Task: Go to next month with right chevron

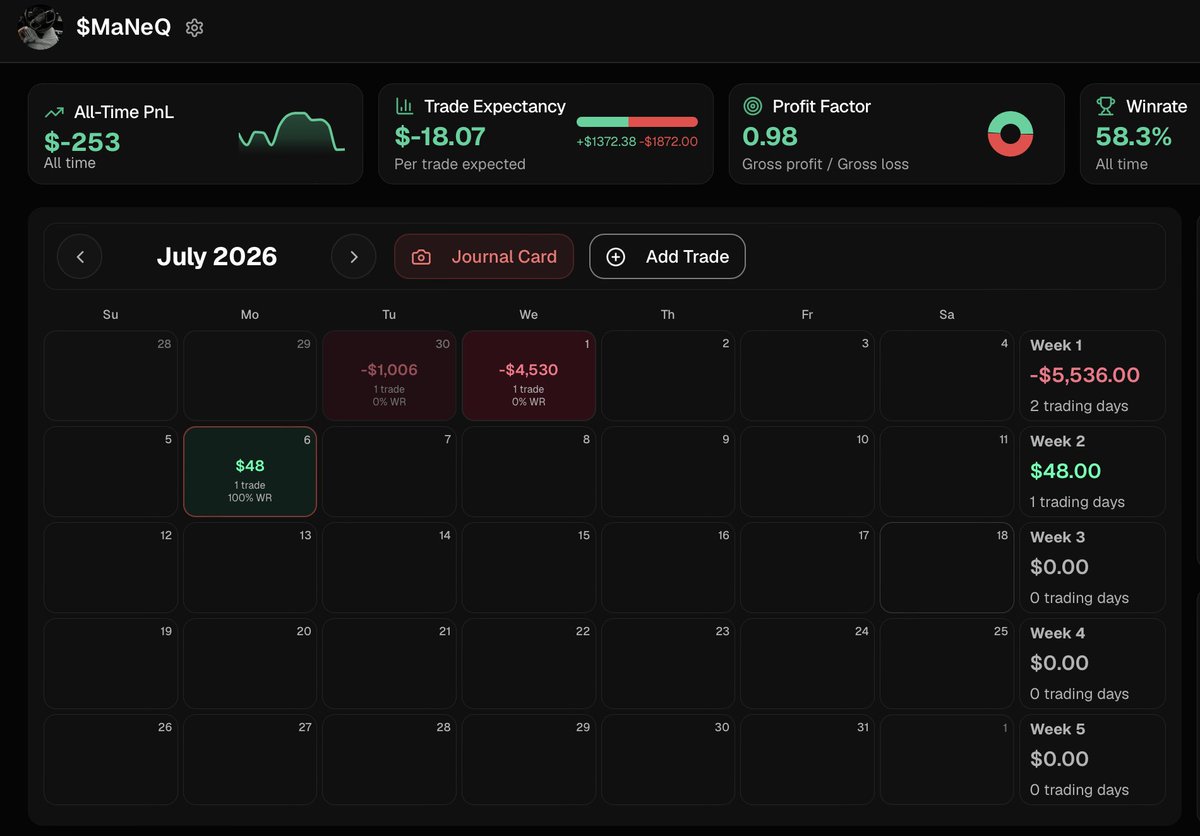Action: click(354, 257)
